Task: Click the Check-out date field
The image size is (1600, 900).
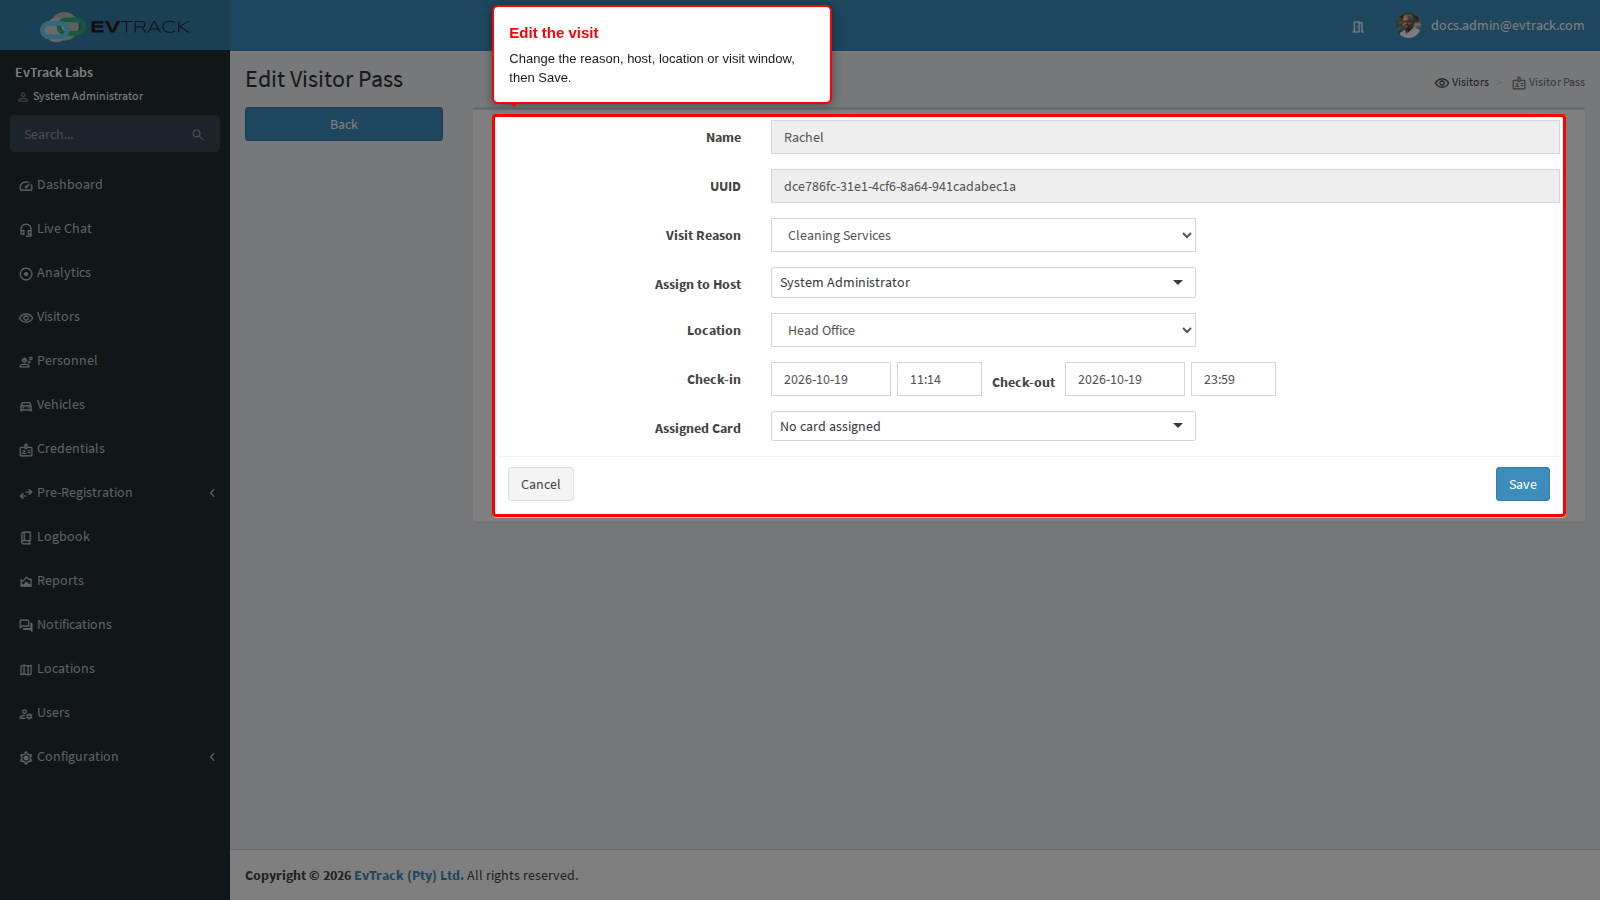Action: [1125, 379]
